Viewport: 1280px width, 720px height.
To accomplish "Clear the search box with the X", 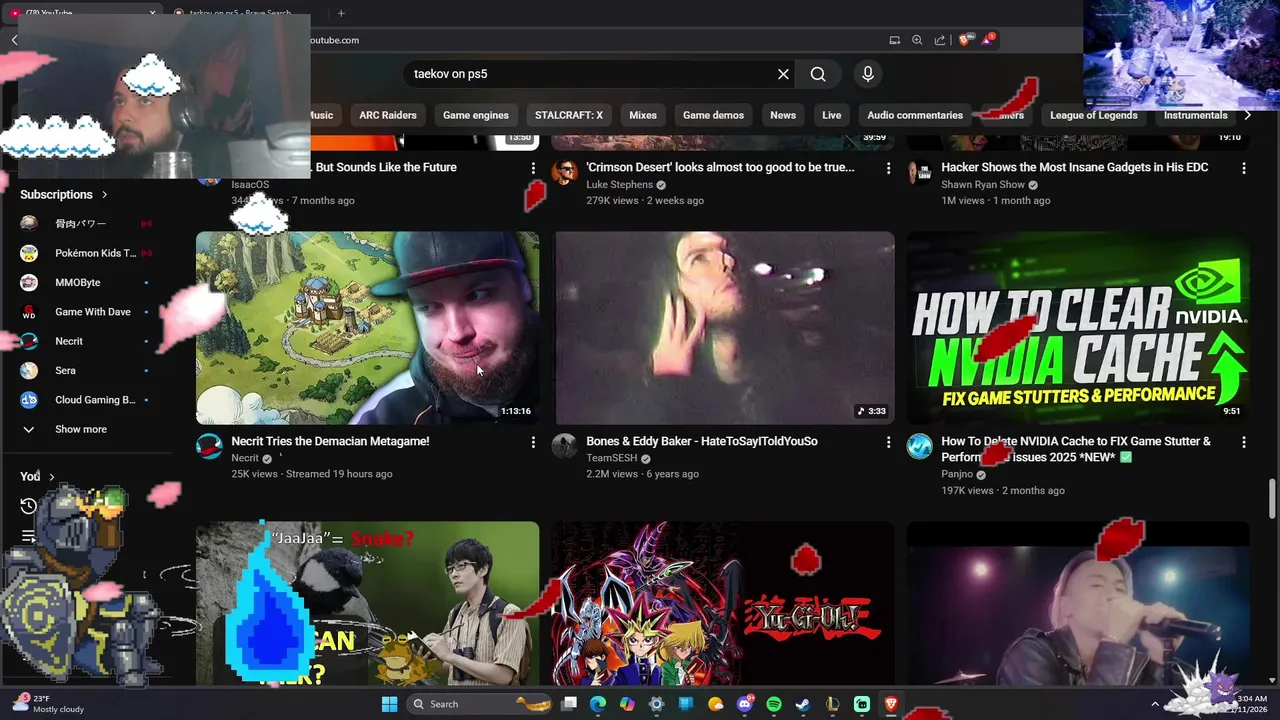I will [x=783, y=74].
